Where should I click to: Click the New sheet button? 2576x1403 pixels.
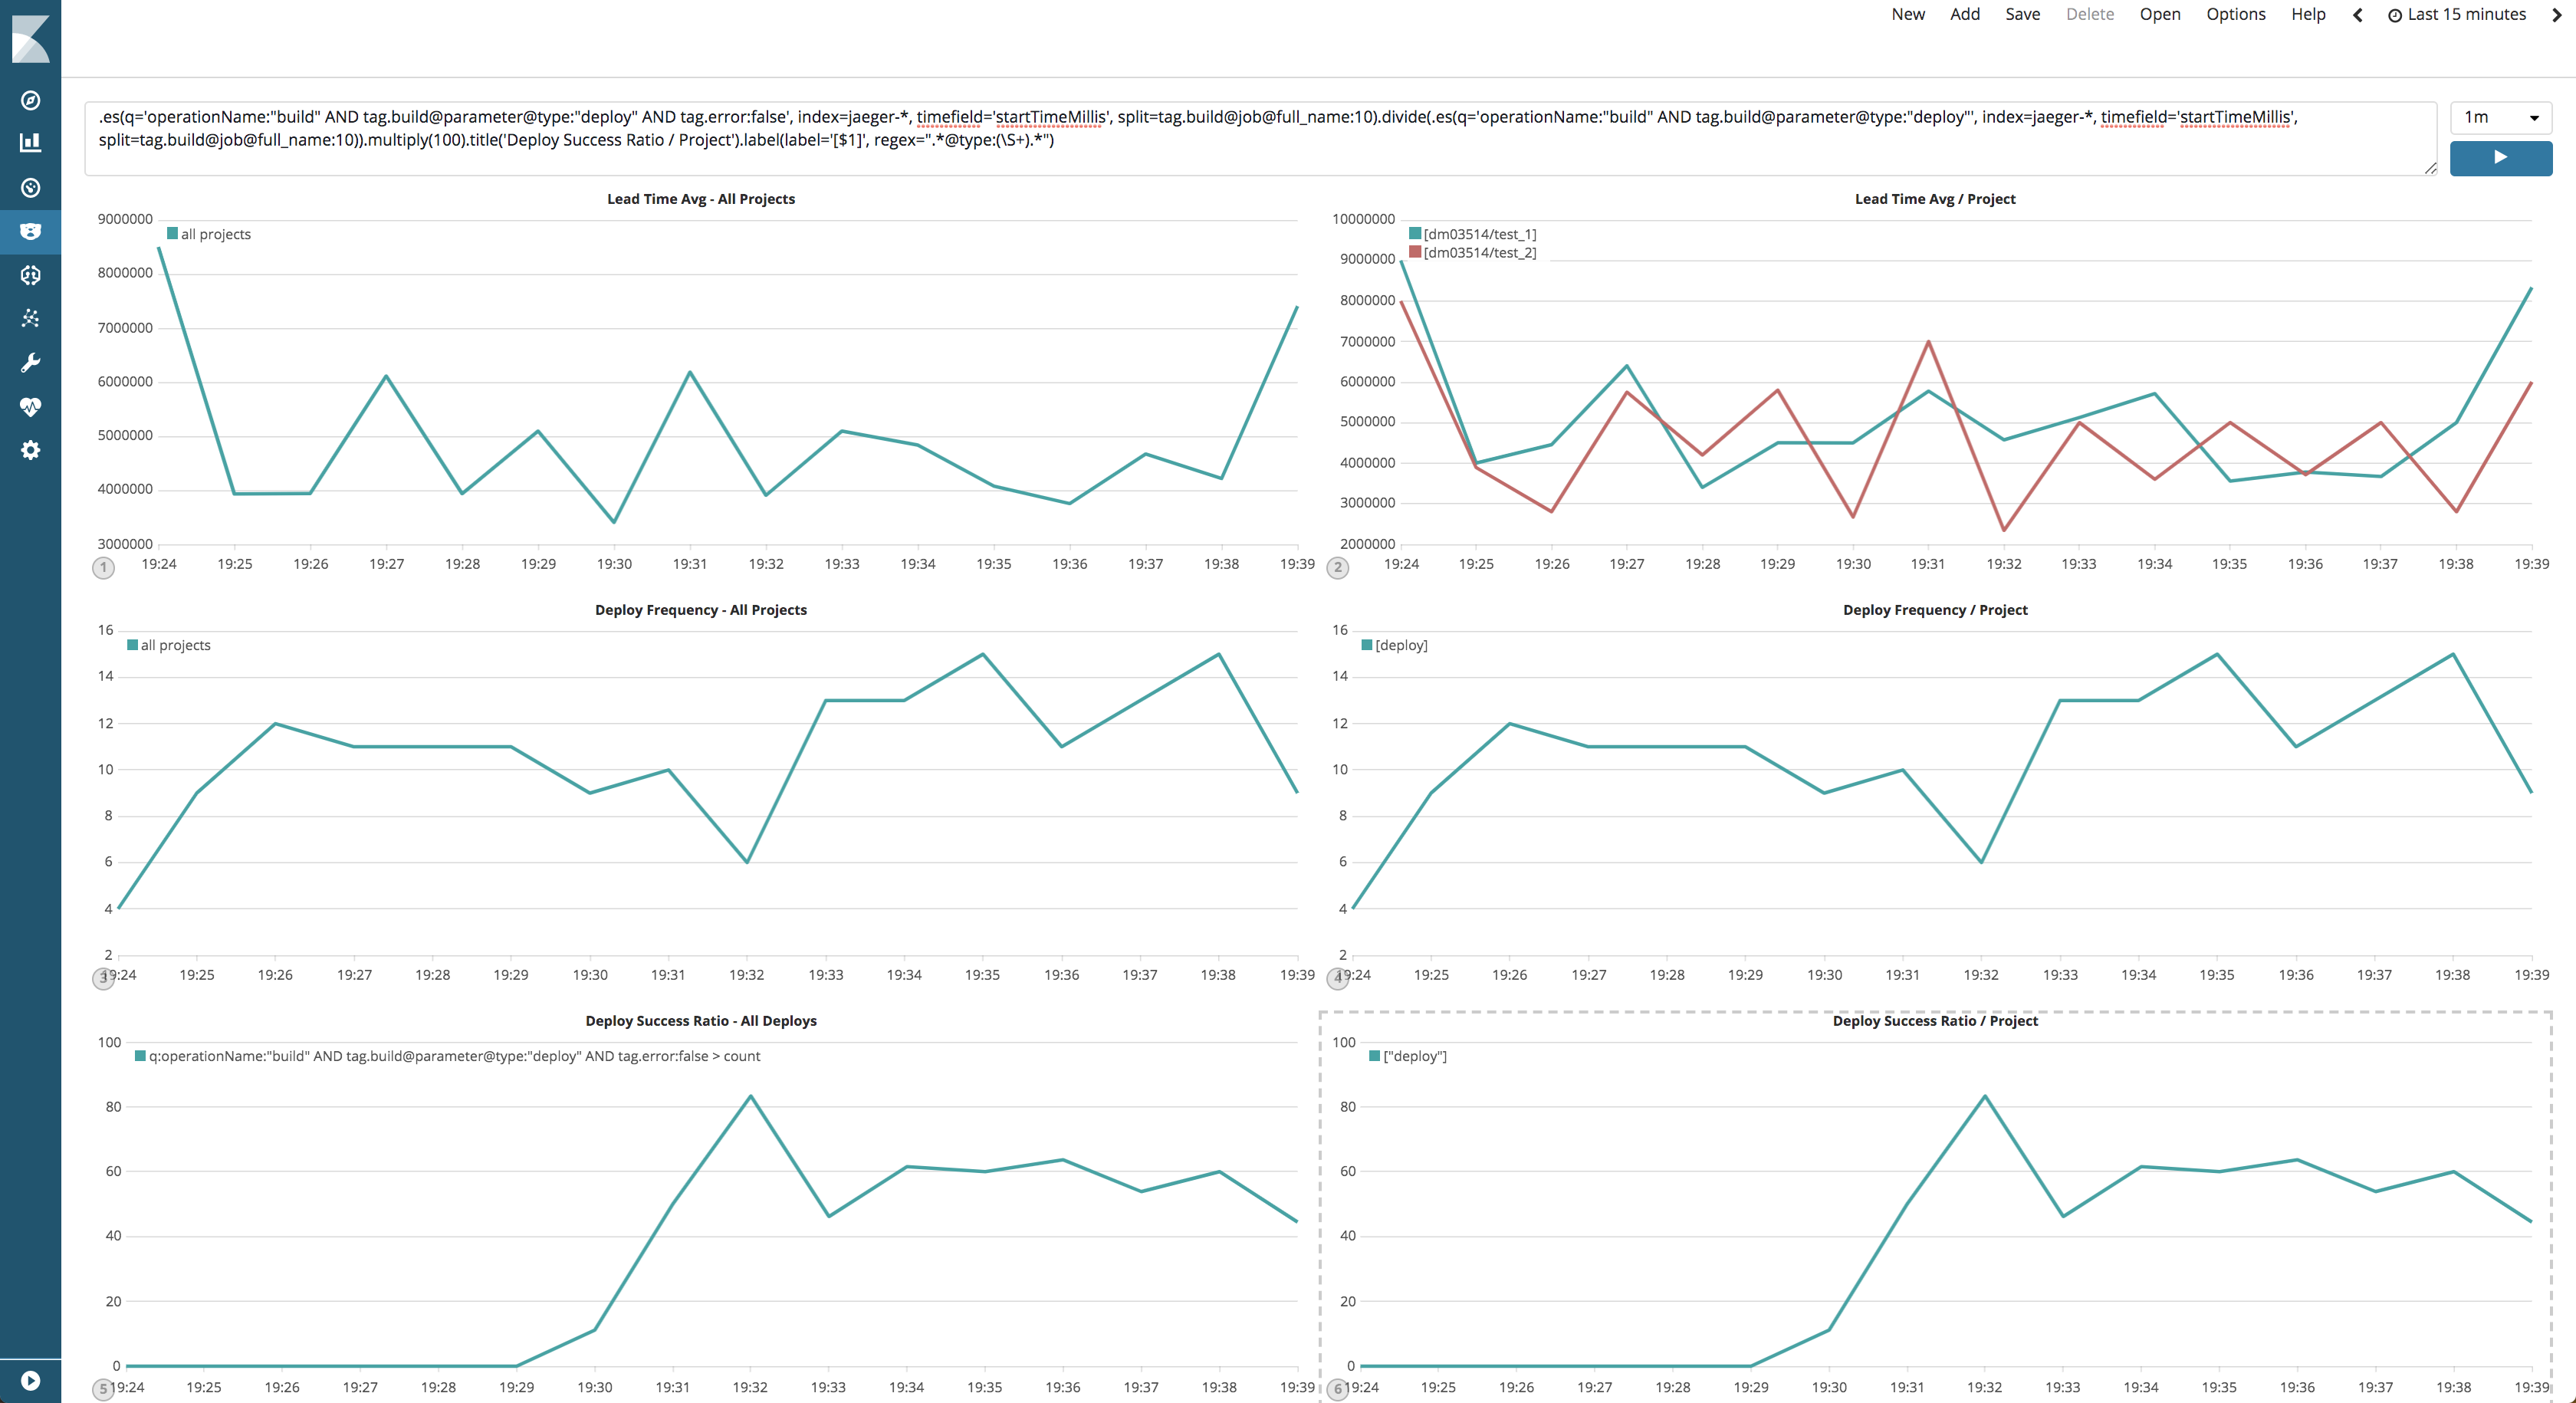click(x=1907, y=14)
